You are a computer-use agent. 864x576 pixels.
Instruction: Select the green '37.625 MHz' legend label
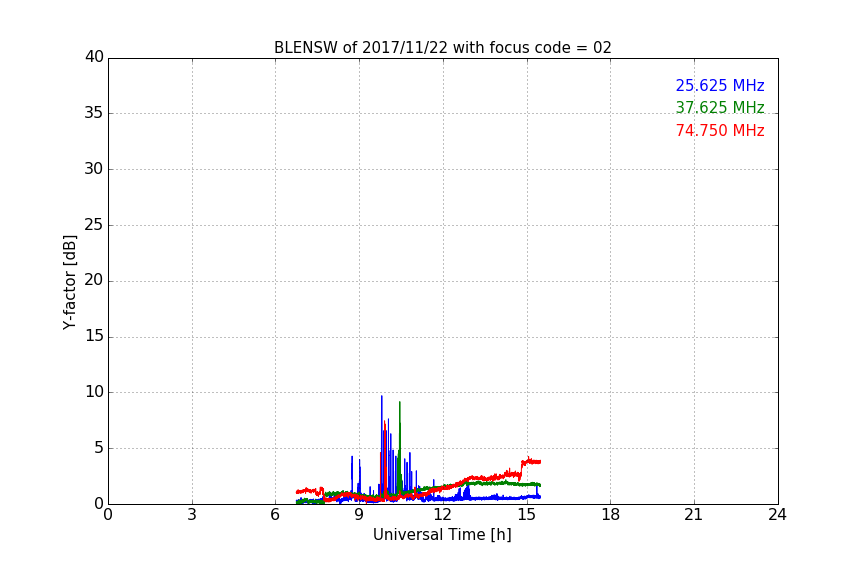720,107
